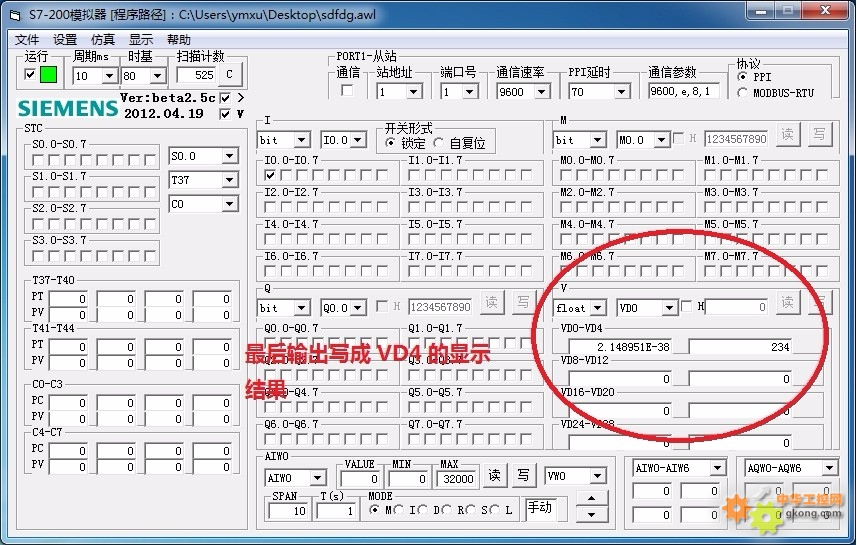Open the M section bit type dropdown
The width and height of the screenshot is (857, 545).
(597, 140)
